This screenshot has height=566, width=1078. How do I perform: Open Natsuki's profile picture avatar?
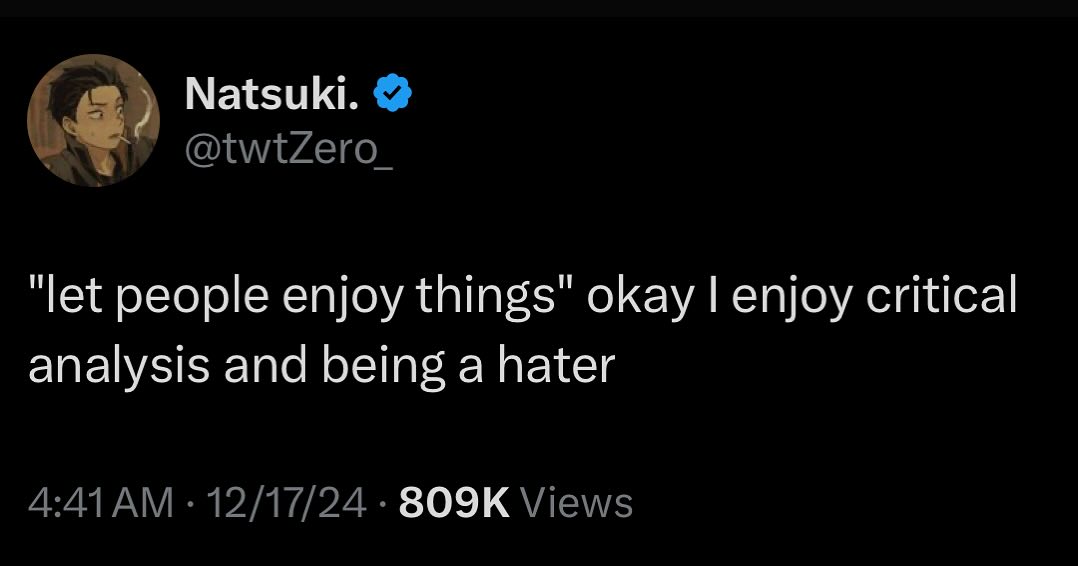coord(94,120)
